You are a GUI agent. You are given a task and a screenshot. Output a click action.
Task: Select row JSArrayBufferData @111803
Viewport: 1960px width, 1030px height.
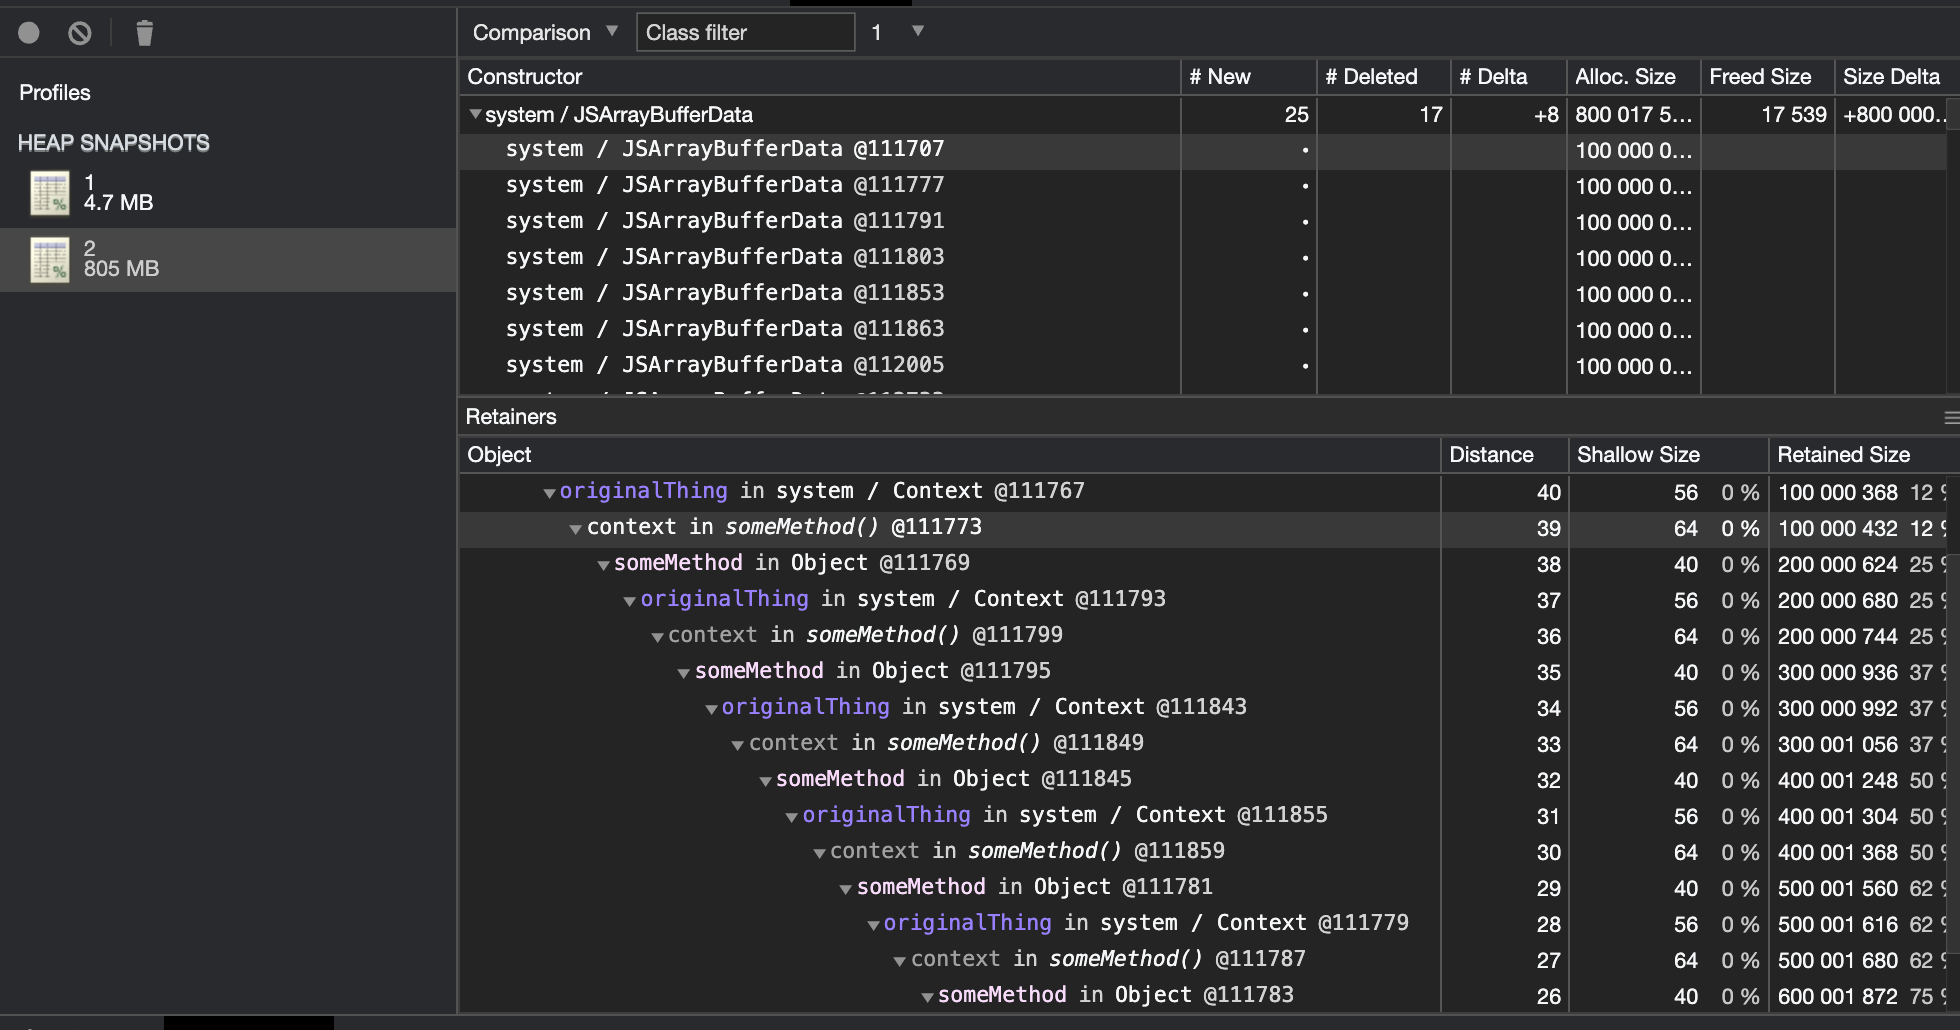1203,258
